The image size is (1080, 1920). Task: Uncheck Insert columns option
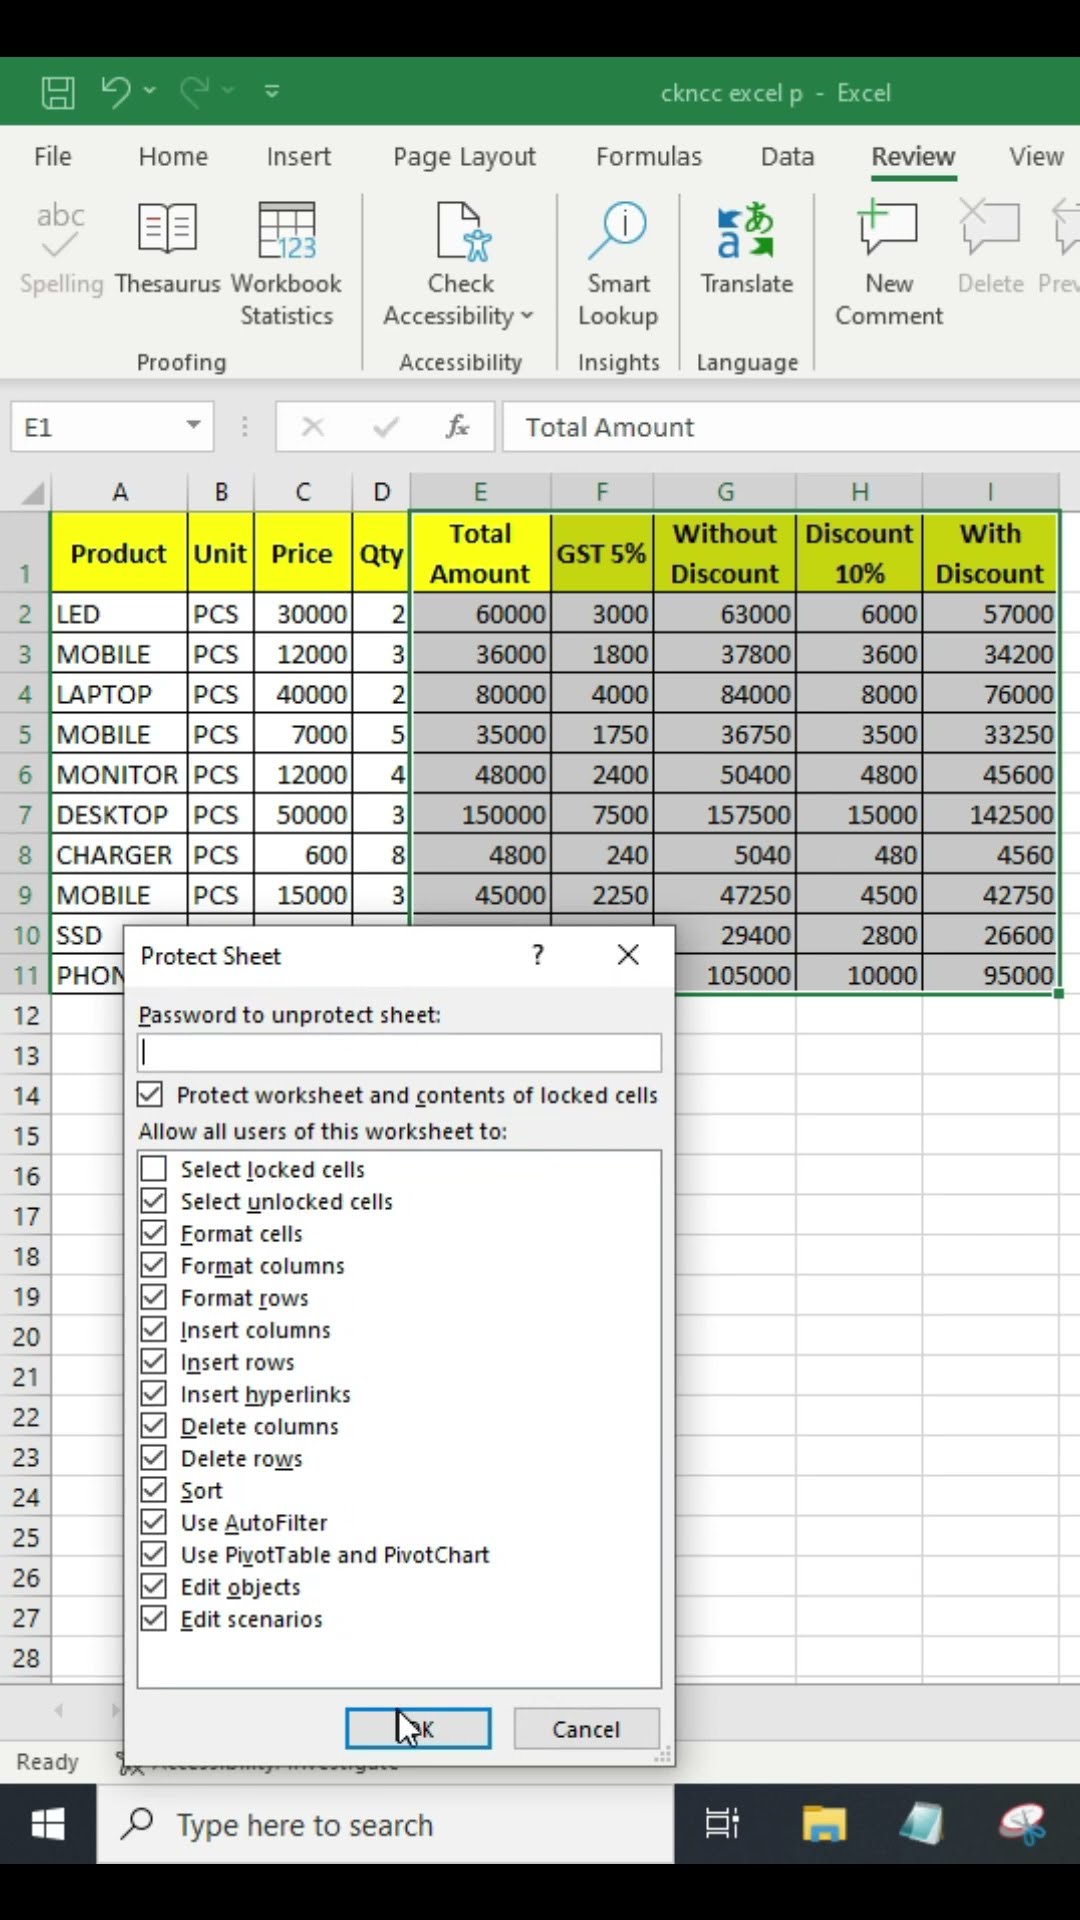coord(154,1329)
